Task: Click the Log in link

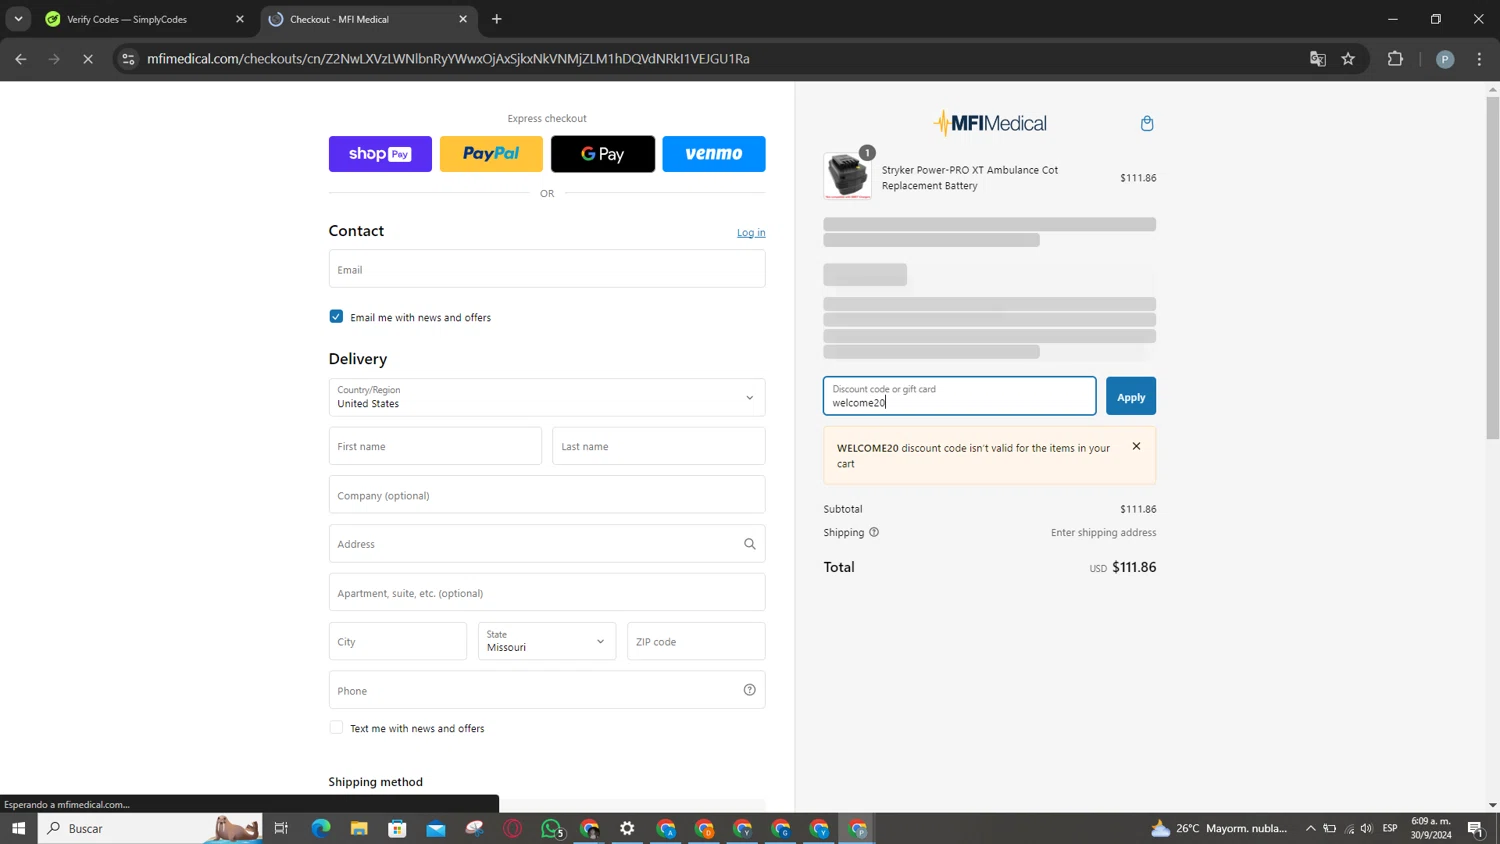Action: [x=750, y=233]
